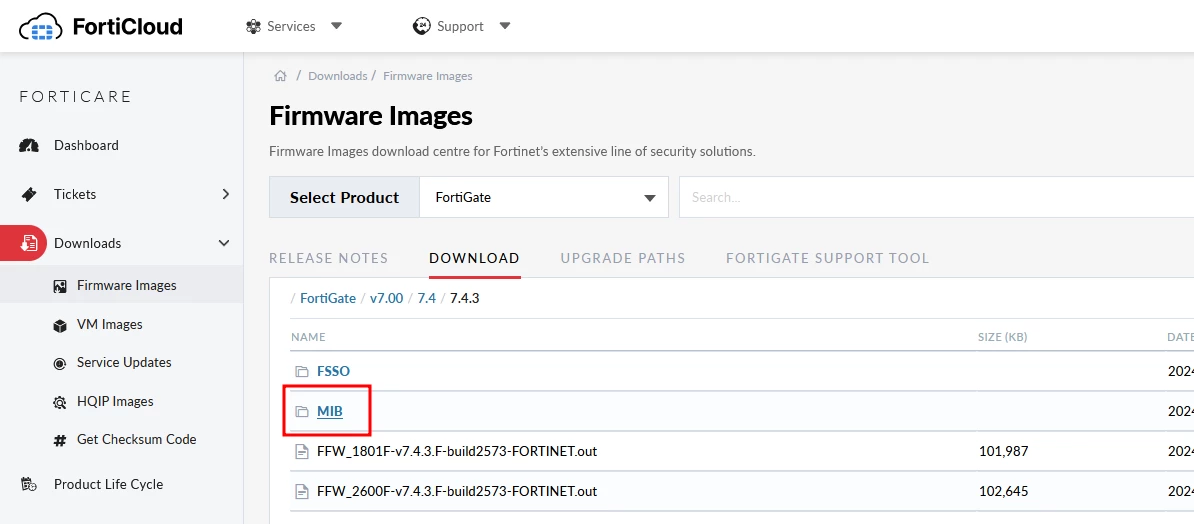The width and height of the screenshot is (1194, 524).
Task: Click the home breadcrumb icon
Action: pyautogui.click(x=280, y=76)
